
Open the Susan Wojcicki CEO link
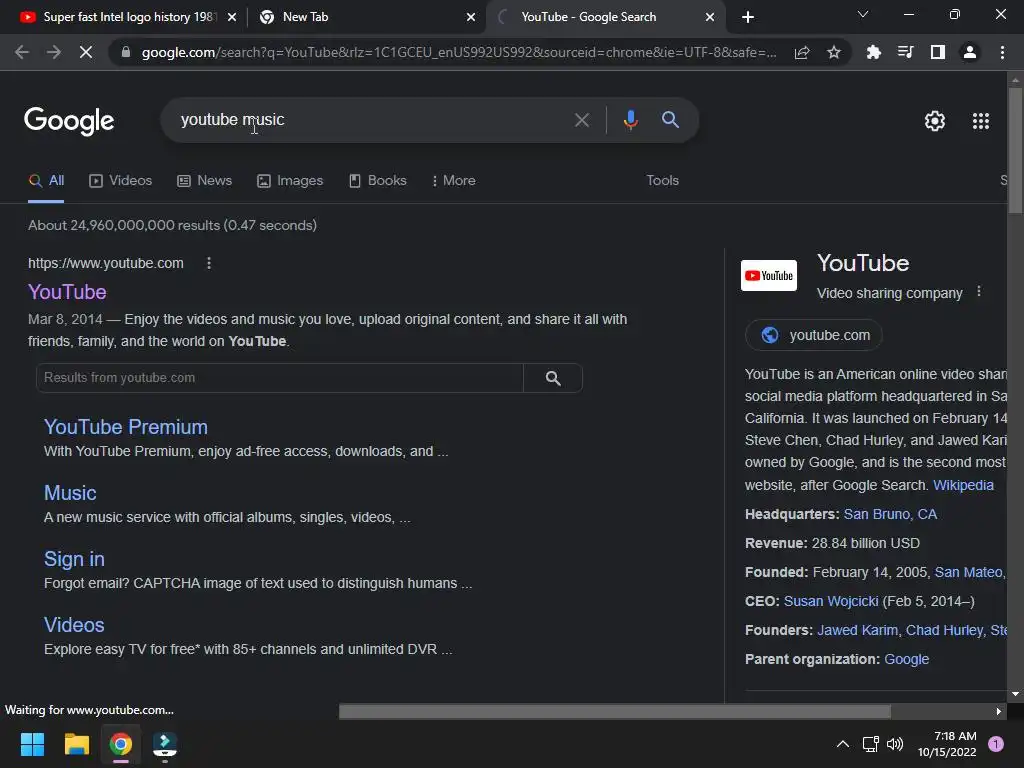click(x=831, y=601)
